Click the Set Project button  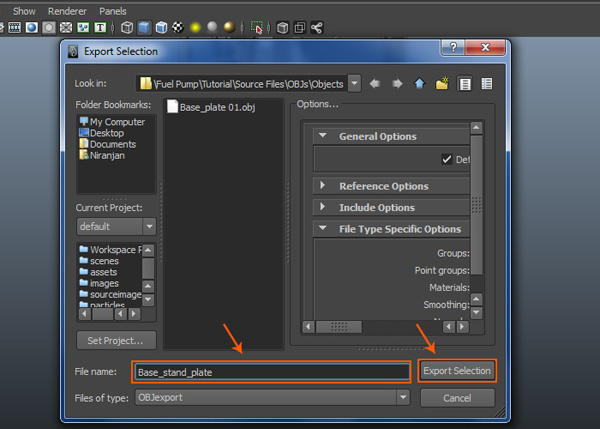115,340
